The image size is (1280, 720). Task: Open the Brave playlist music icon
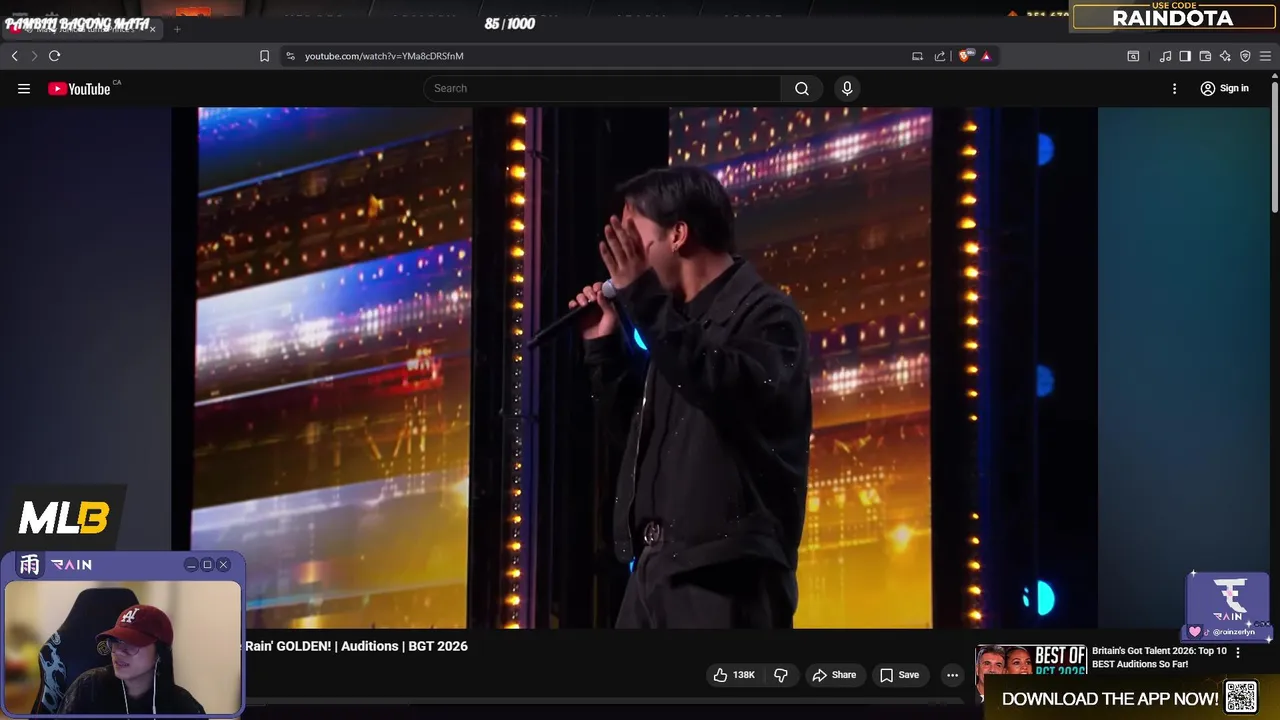(1165, 56)
